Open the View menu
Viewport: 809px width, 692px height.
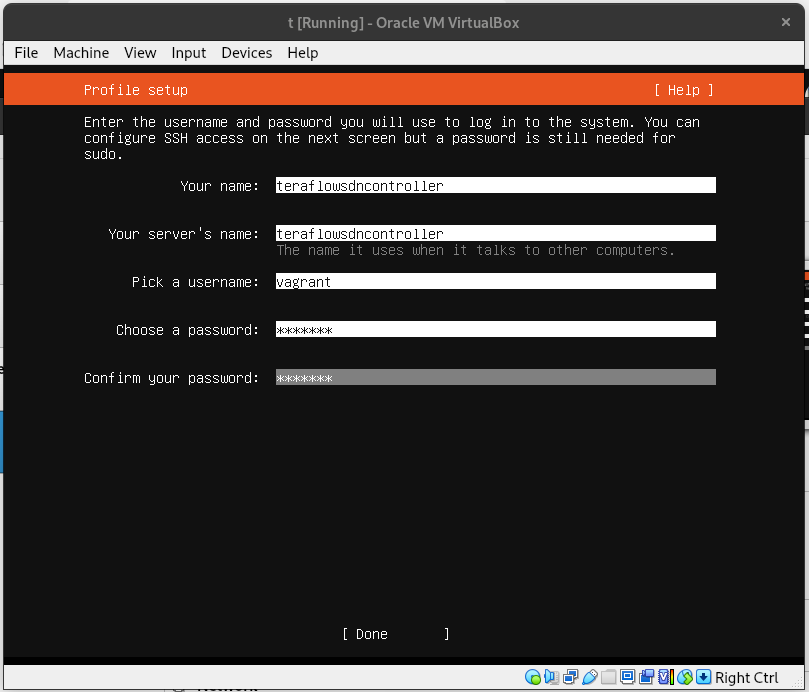pos(140,53)
